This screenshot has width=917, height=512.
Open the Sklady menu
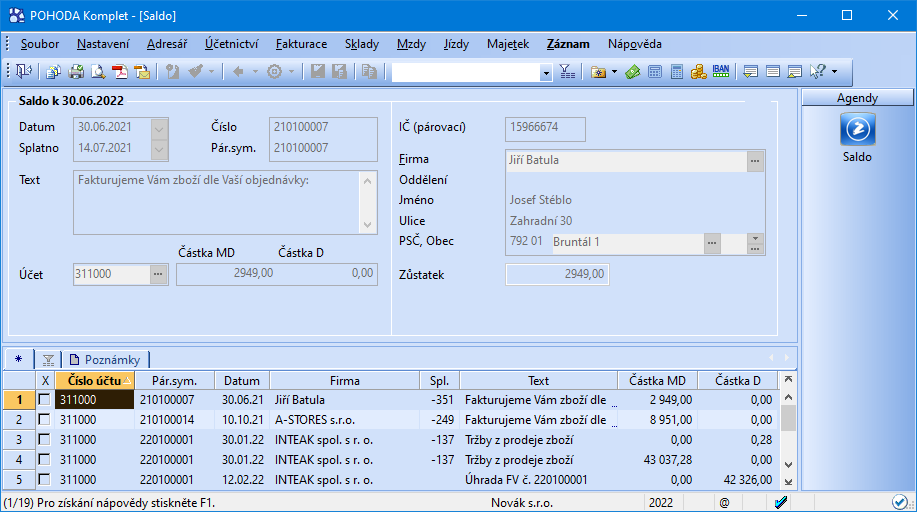point(362,44)
